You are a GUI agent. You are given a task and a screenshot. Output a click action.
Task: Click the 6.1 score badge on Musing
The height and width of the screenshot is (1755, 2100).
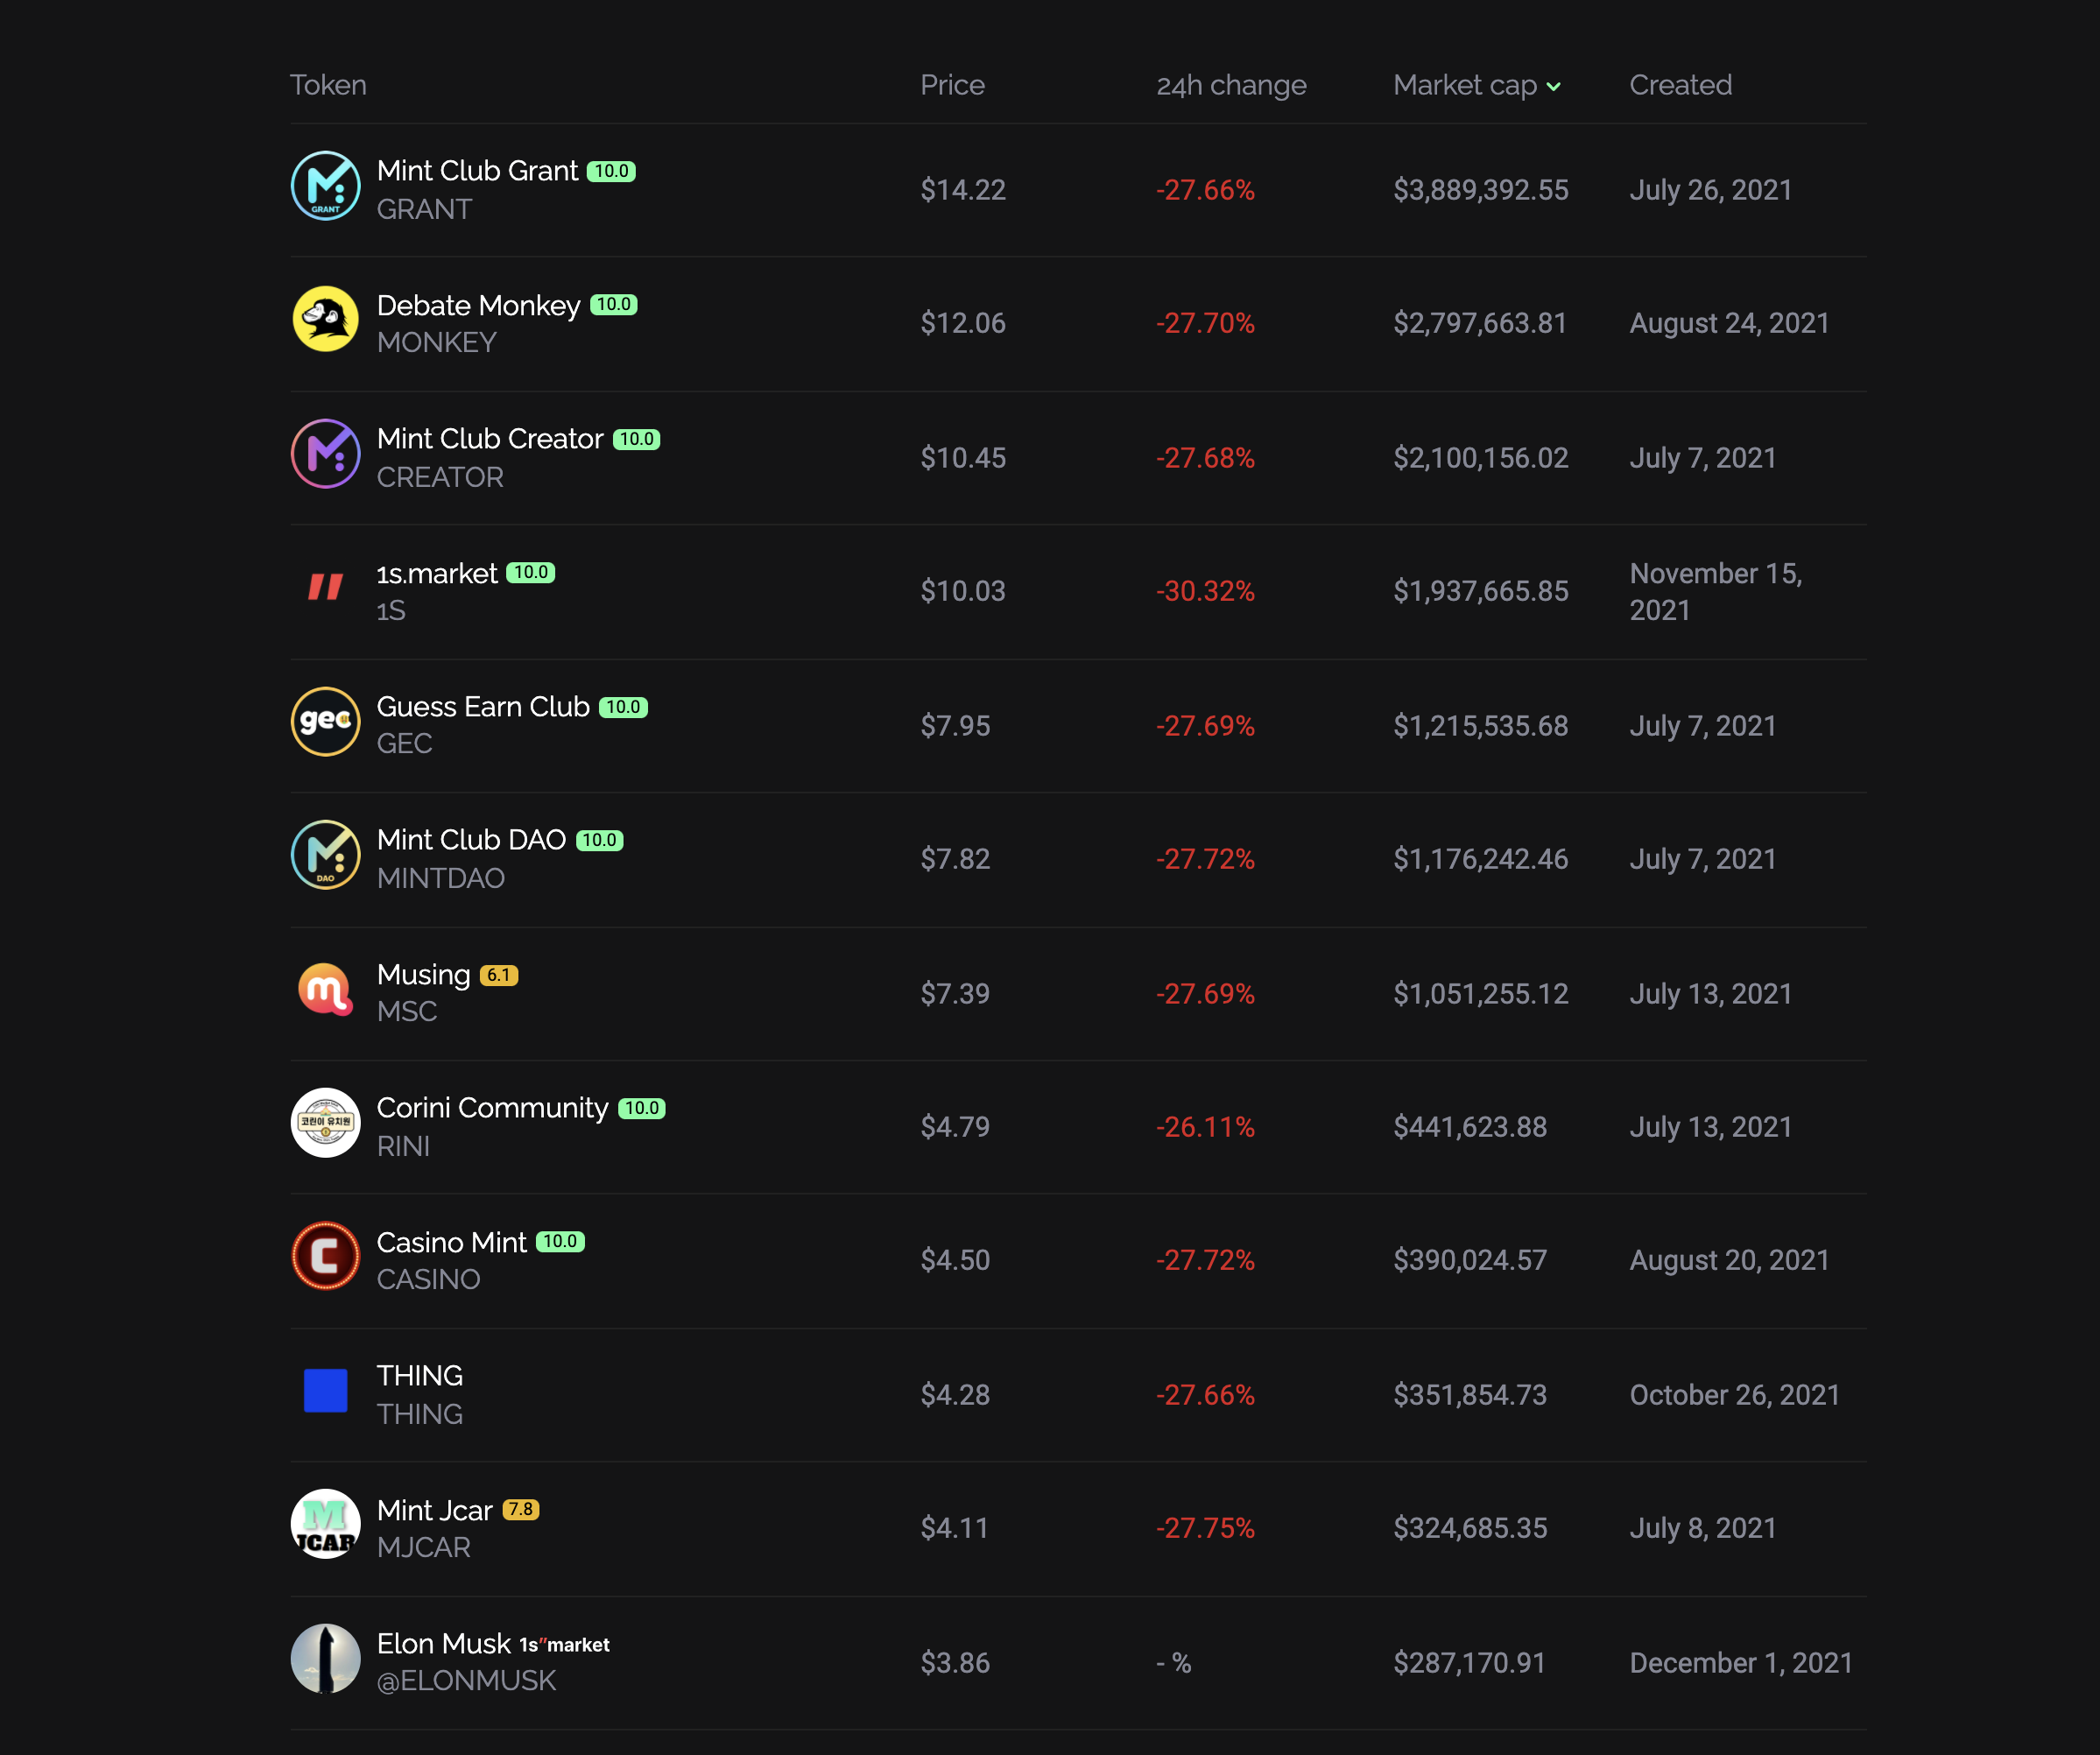(499, 975)
